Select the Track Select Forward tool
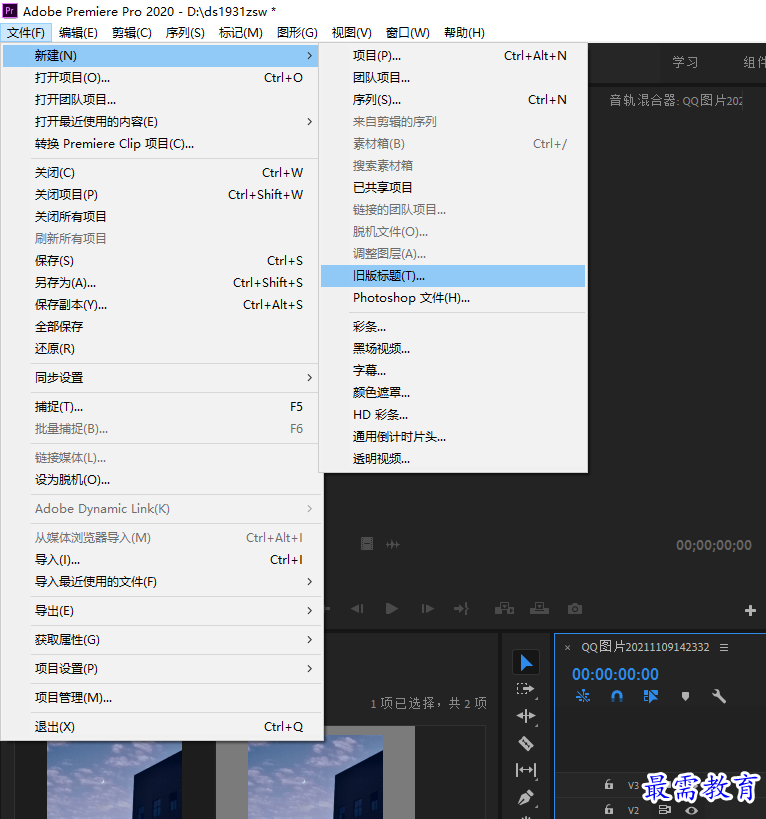The height and width of the screenshot is (819, 766). point(526,689)
